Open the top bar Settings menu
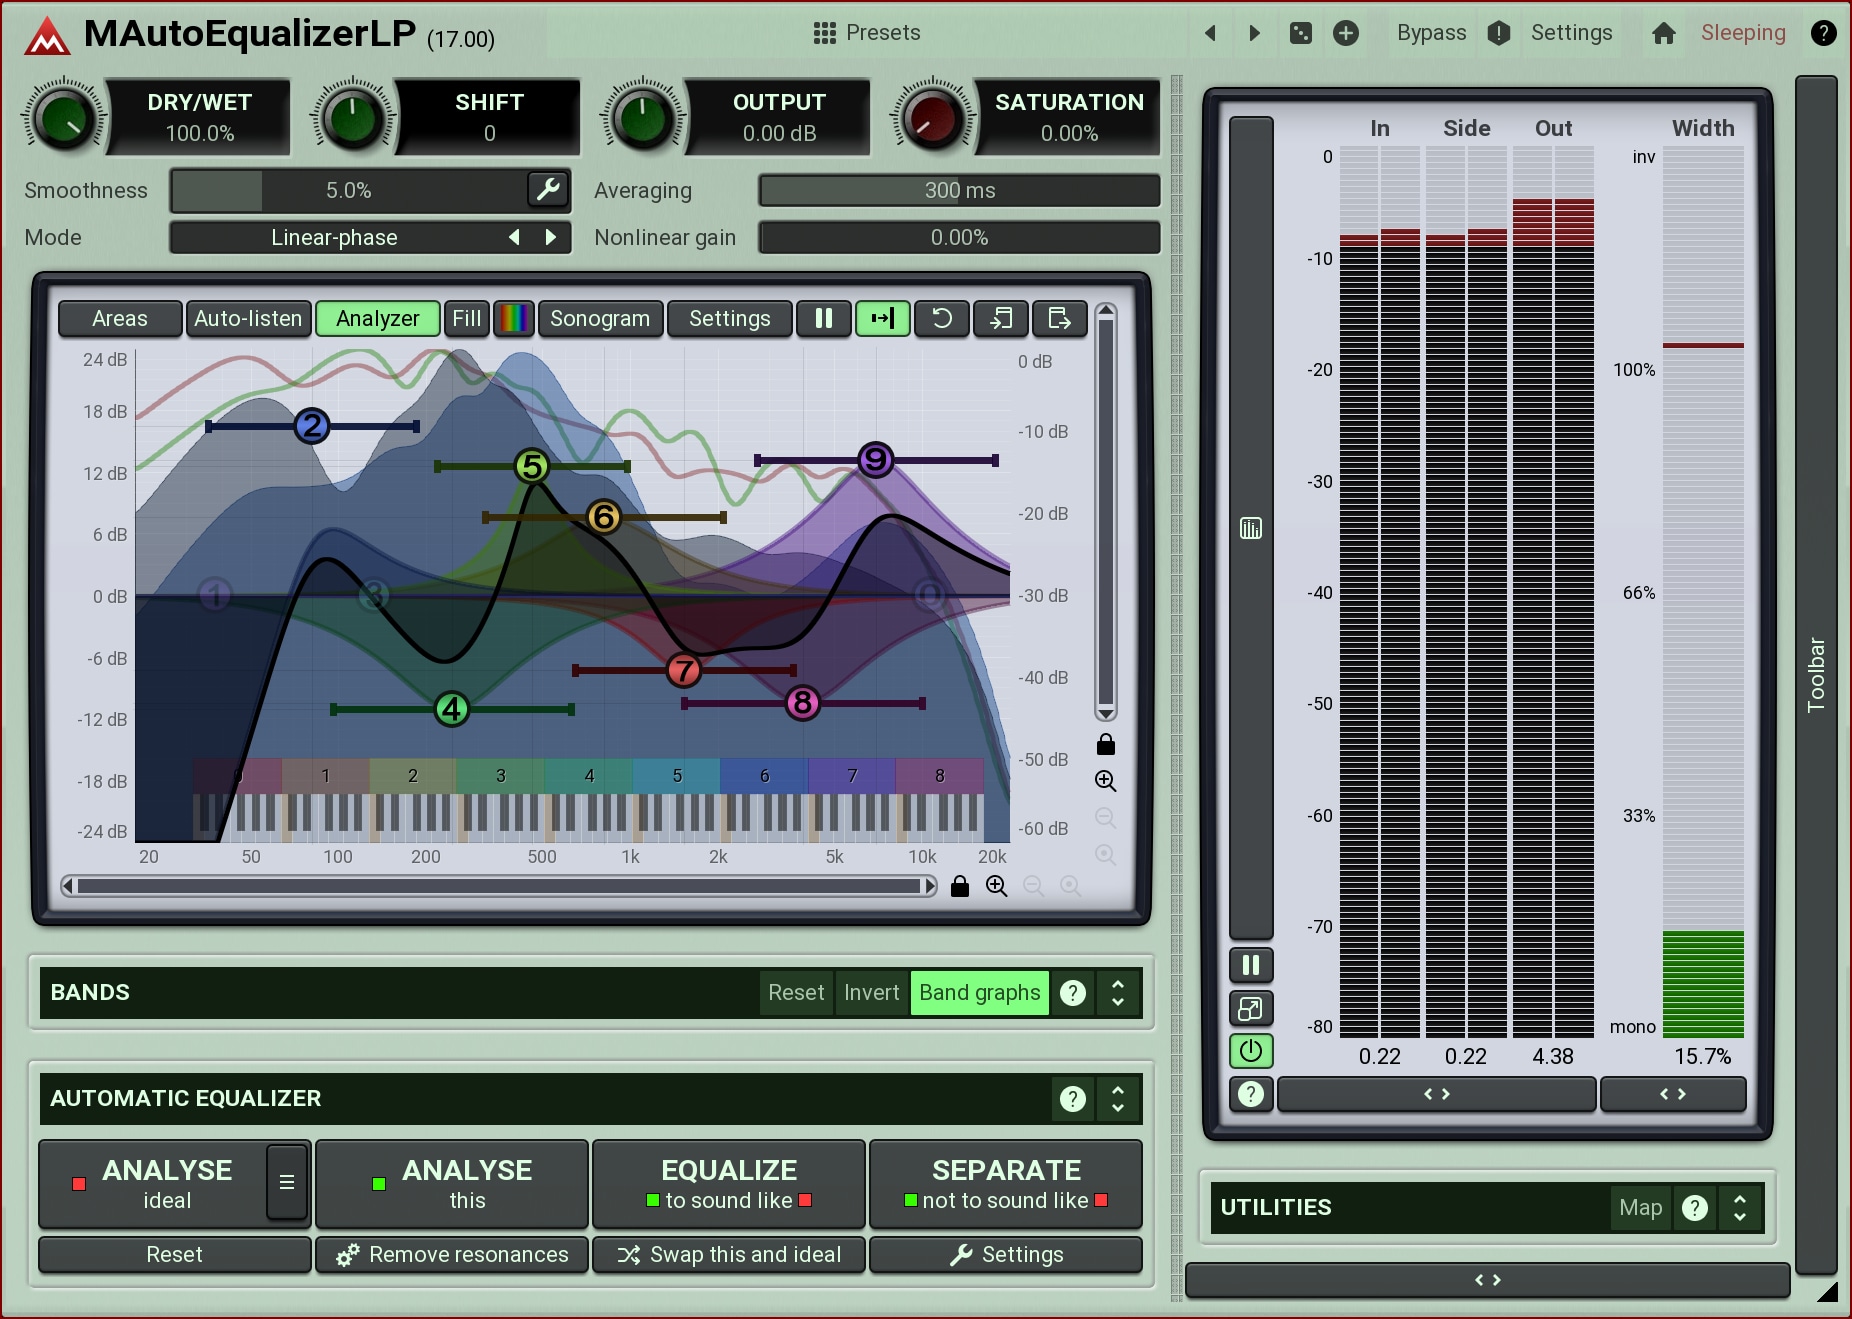Screen dimensions: 1852x1319 [x=1571, y=33]
